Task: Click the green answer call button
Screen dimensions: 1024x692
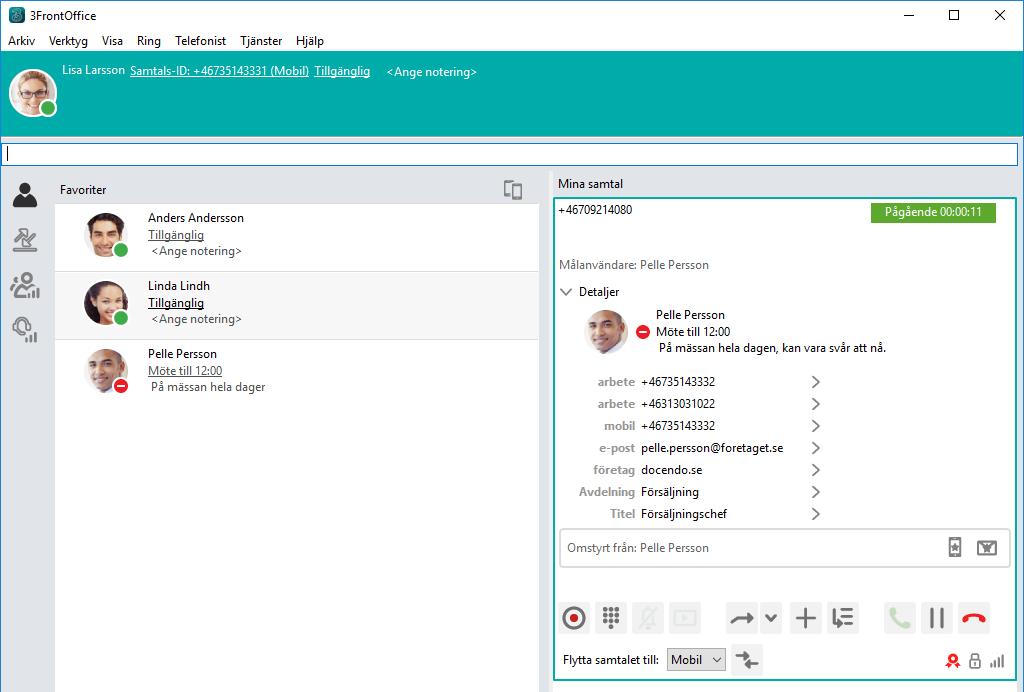Action: [x=899, y=618]
